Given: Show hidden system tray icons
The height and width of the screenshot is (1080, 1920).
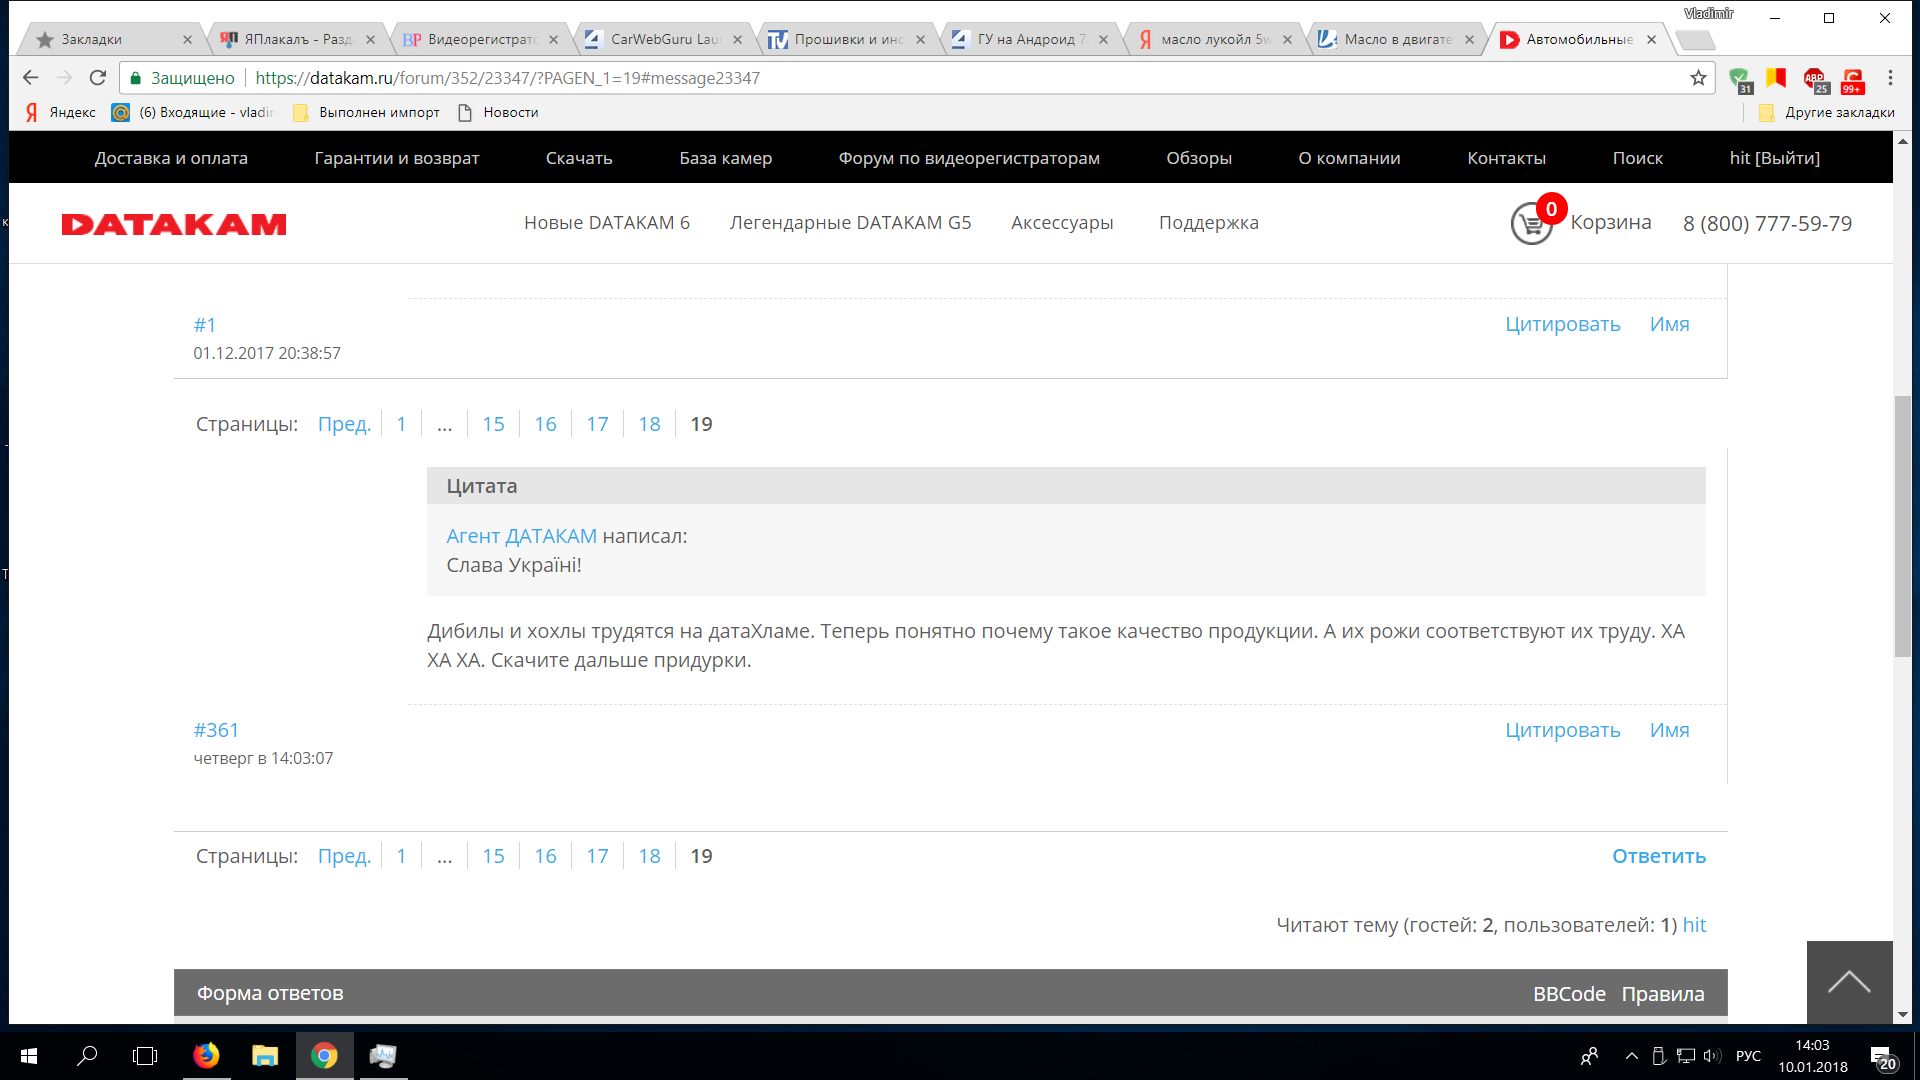Looking at the screenshot, I should (1632, 1056).
